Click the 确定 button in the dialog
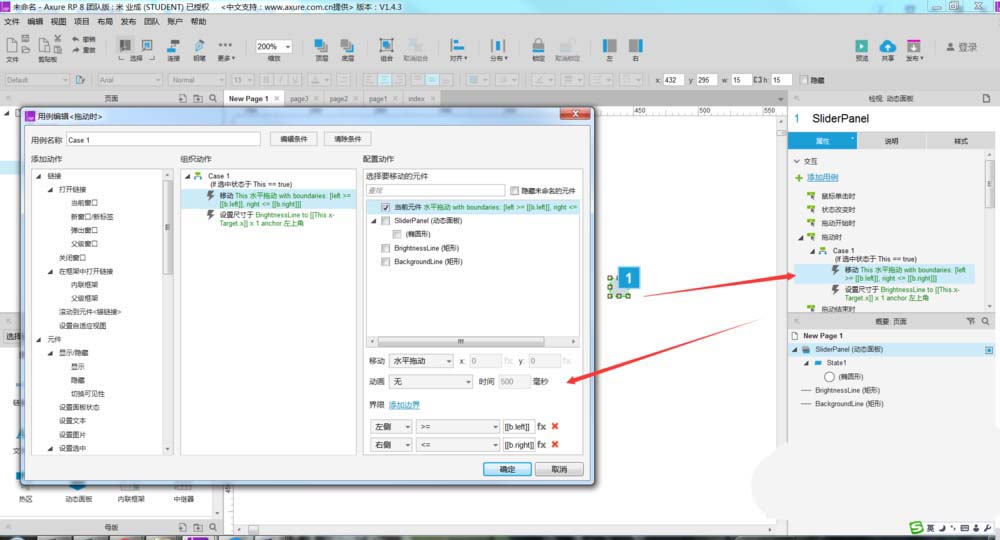Screen dimensions: 1000x540 507,469
